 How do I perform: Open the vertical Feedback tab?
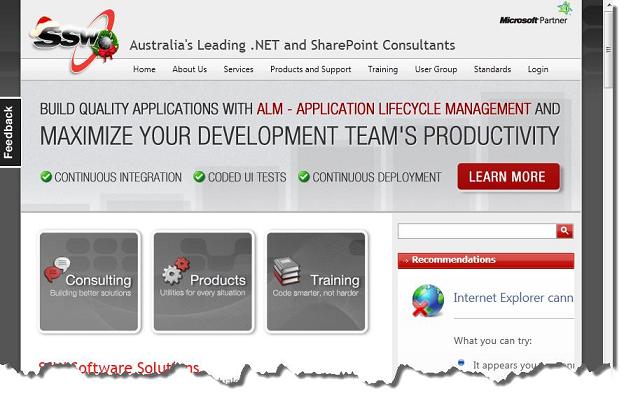(x=10, y=133)
